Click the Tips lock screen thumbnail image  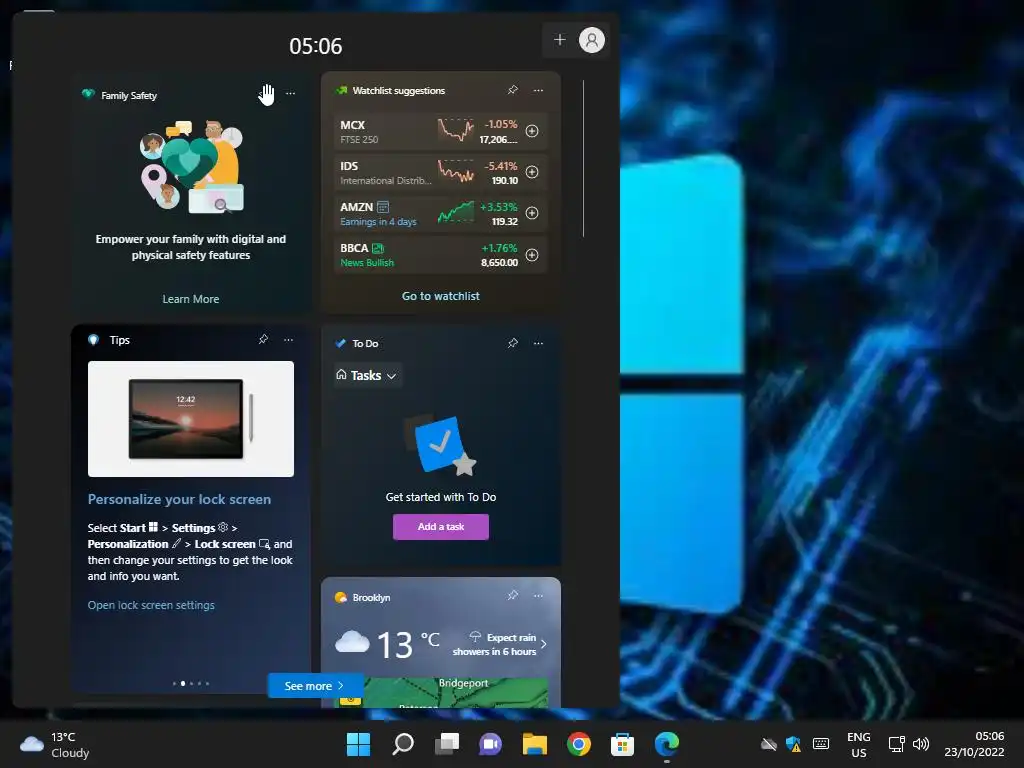[x=191, y=419]
